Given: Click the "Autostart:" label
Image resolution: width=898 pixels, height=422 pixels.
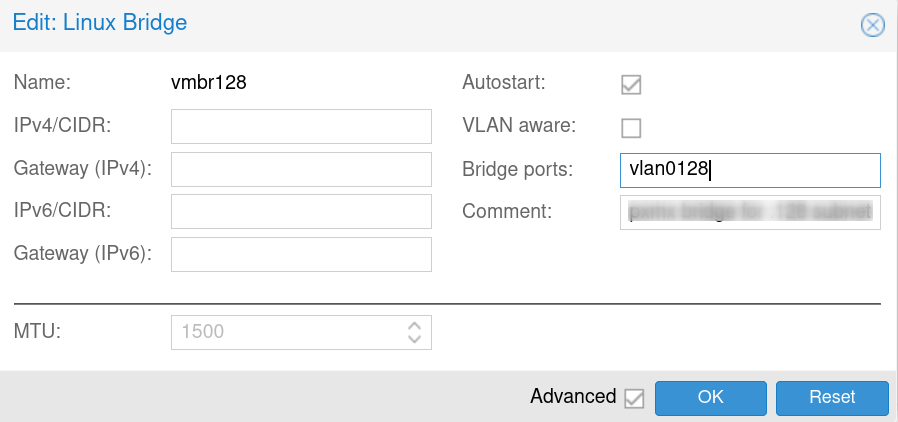Looking at the screenshot, I should click(x=504, y=83).
